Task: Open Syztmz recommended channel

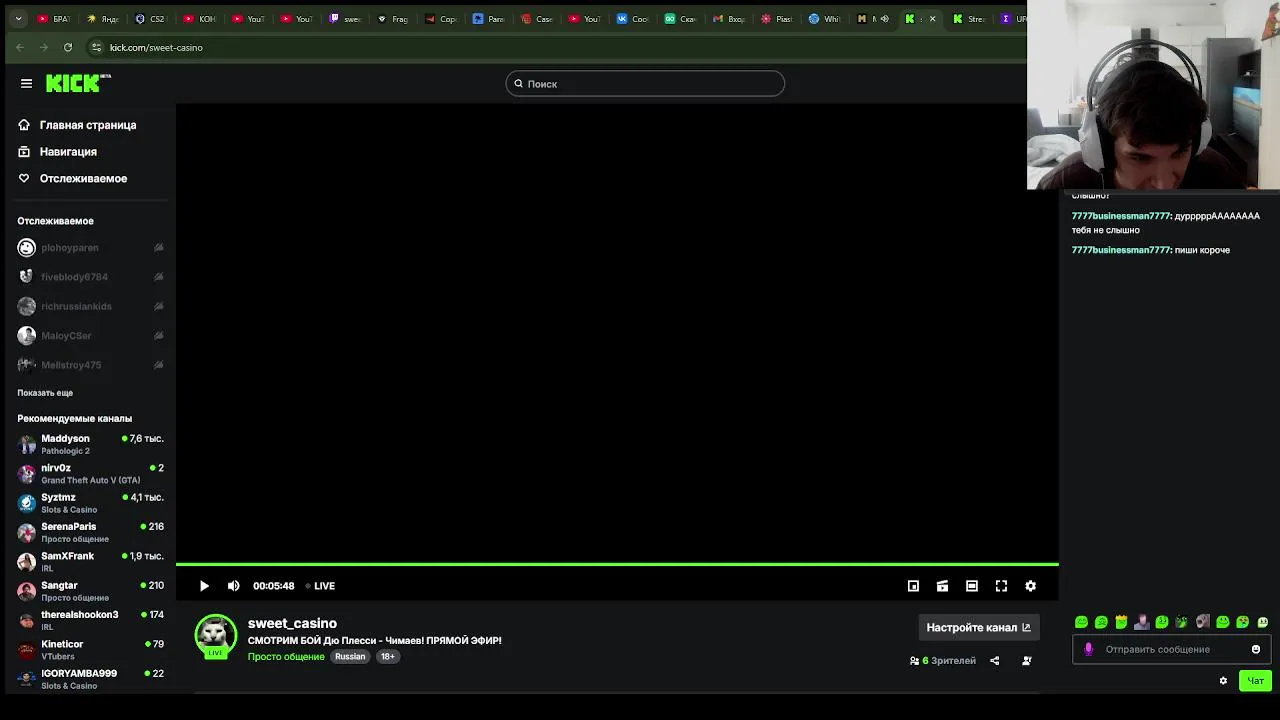Action: pyautogui.click(x=90, y=503)
